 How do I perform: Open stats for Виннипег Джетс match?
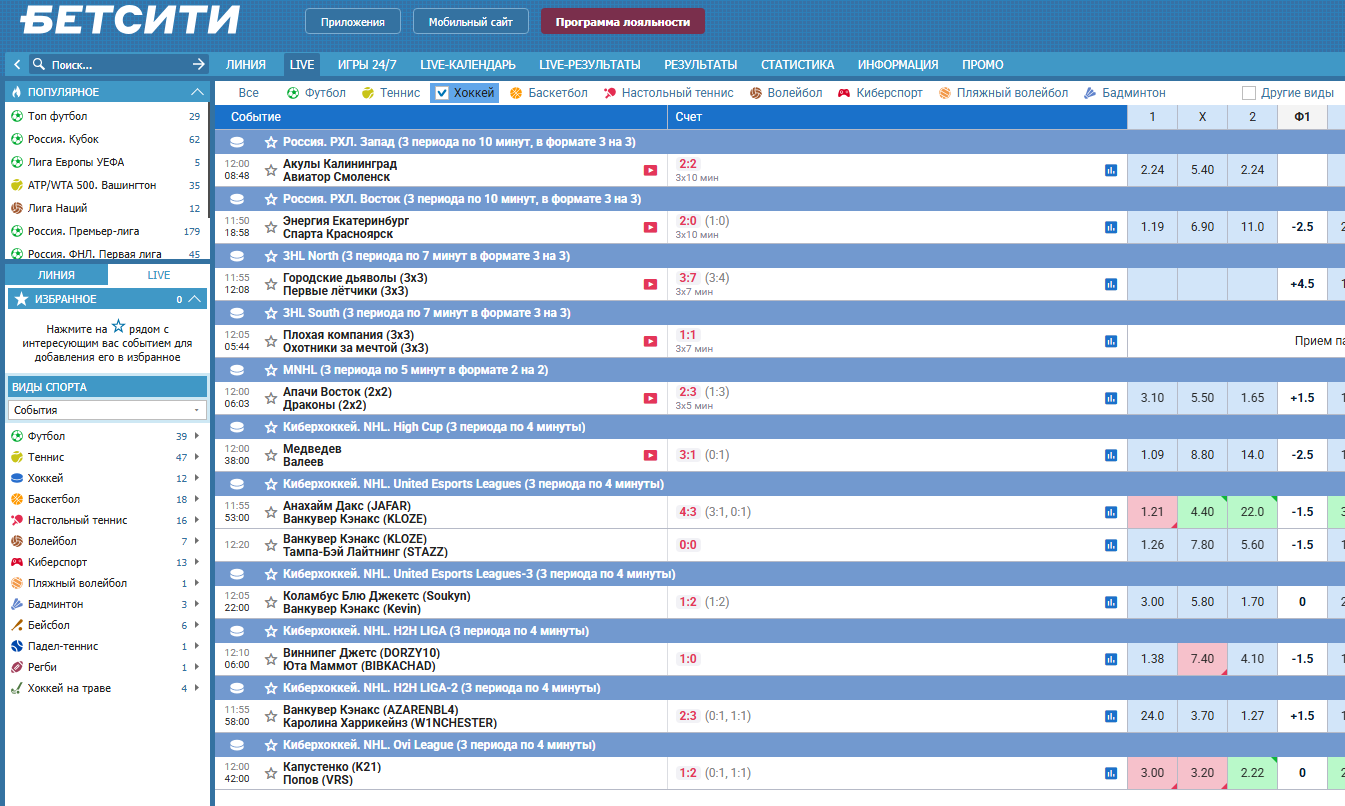pyautogui.click(x=1111, y=659)
